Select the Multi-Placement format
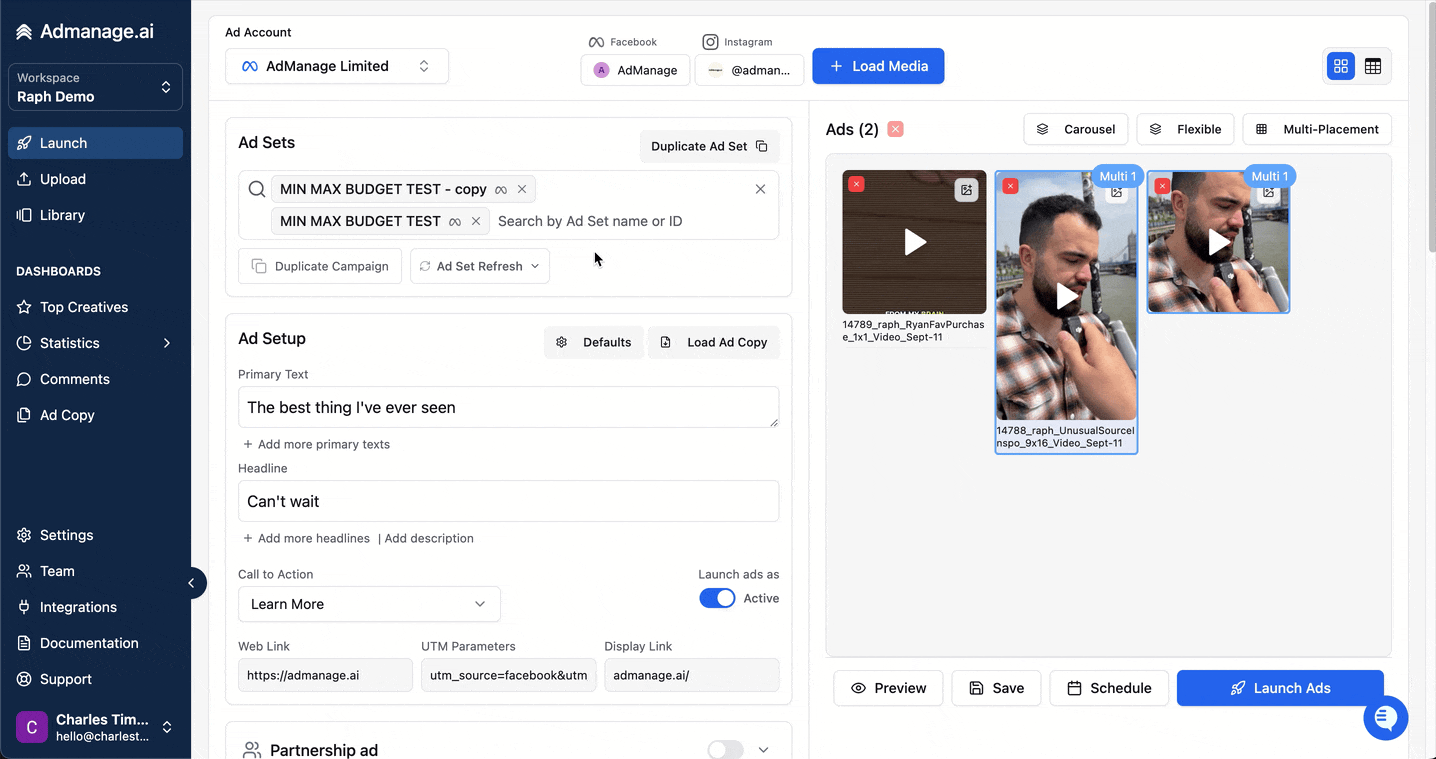 [1317, 129]
